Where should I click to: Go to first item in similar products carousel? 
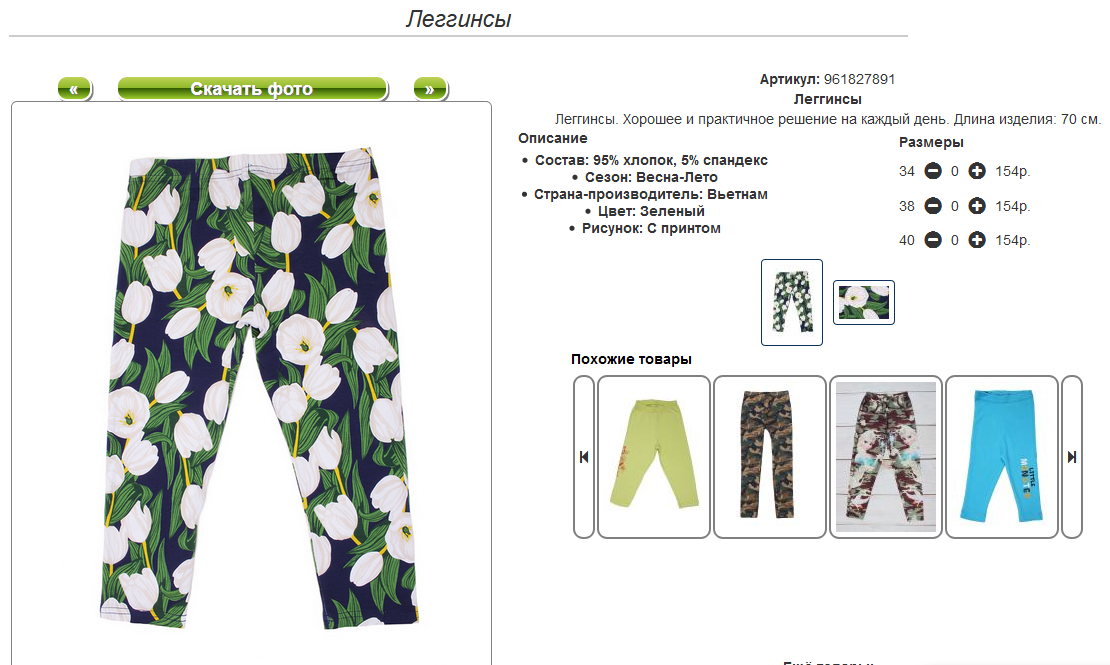[x=584, y=457]
